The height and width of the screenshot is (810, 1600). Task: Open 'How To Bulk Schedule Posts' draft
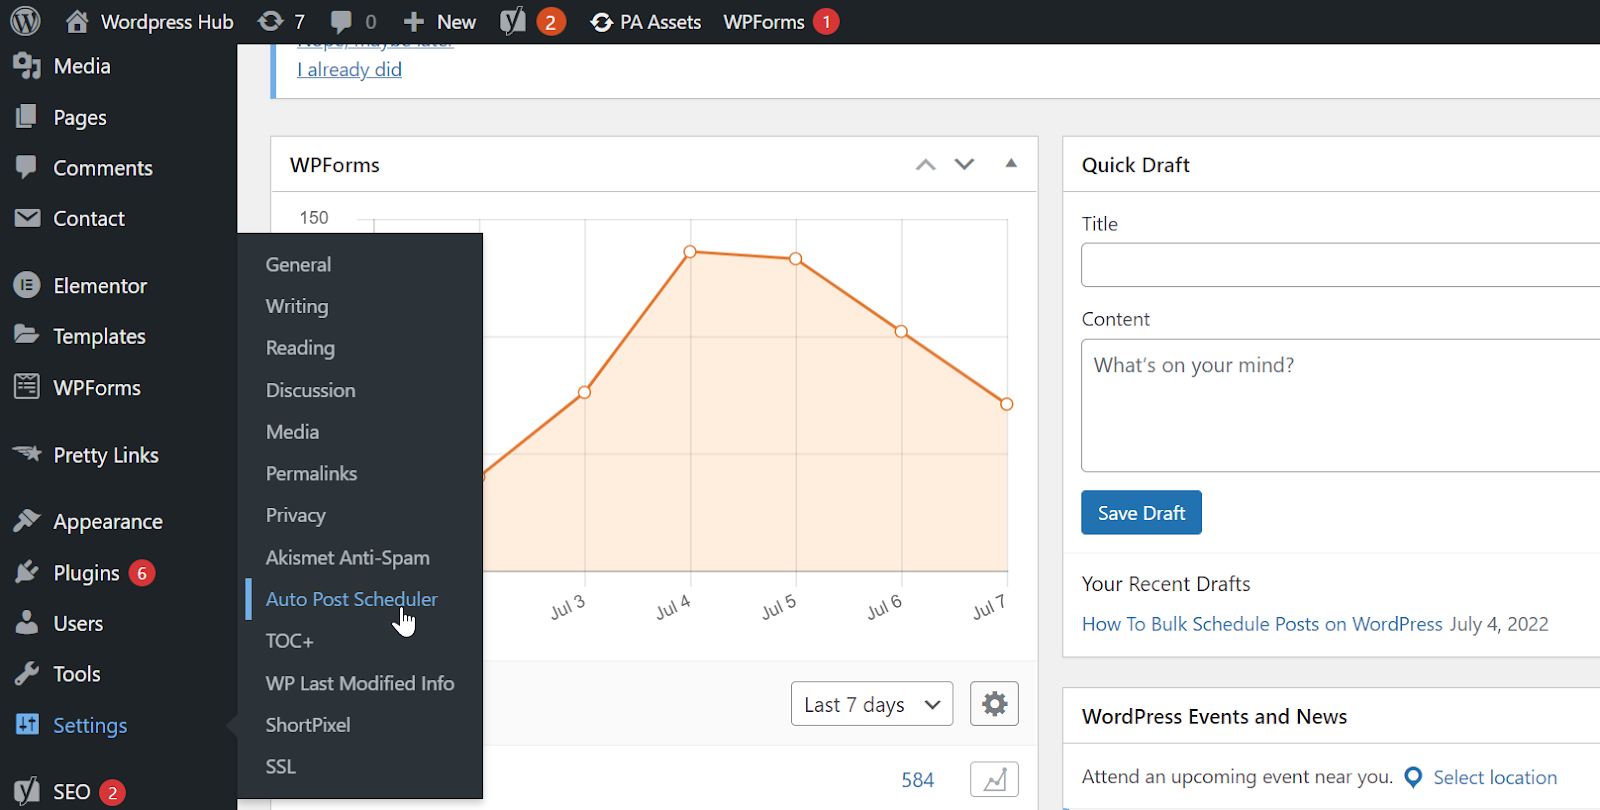(1262, 624)
